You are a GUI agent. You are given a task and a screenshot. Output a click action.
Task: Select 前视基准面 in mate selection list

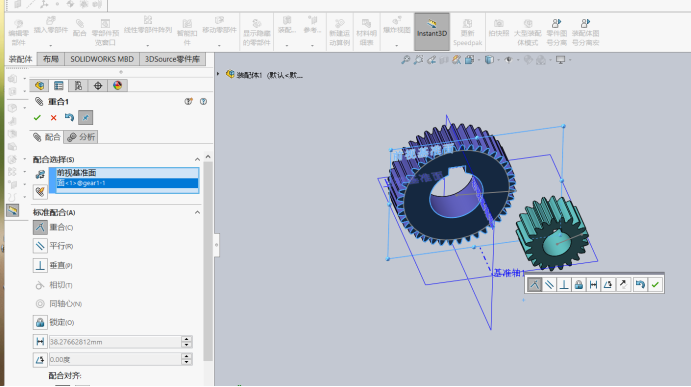coord(127,173)
